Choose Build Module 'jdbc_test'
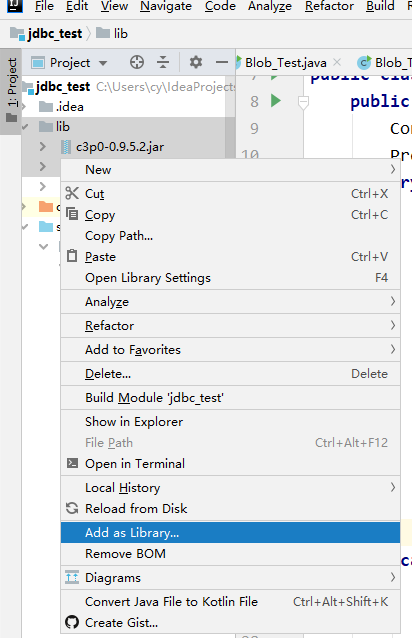Screen dimensions: 412x638 click(230, 397)
